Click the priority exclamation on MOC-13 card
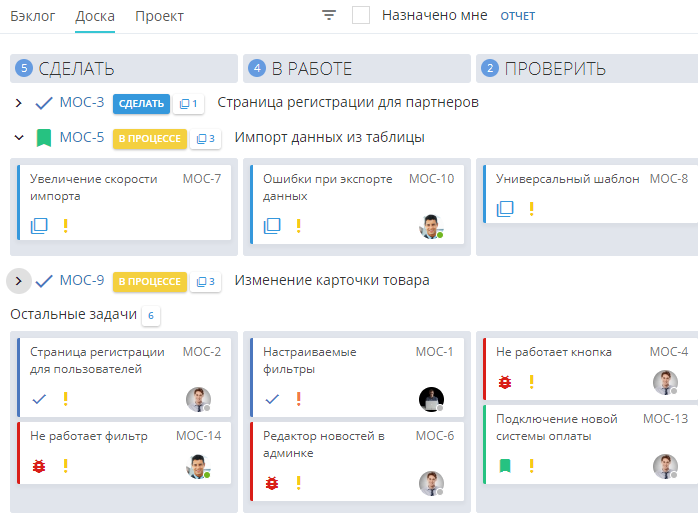This screenshot has width=698, height=513. click(x=532, y=466)
